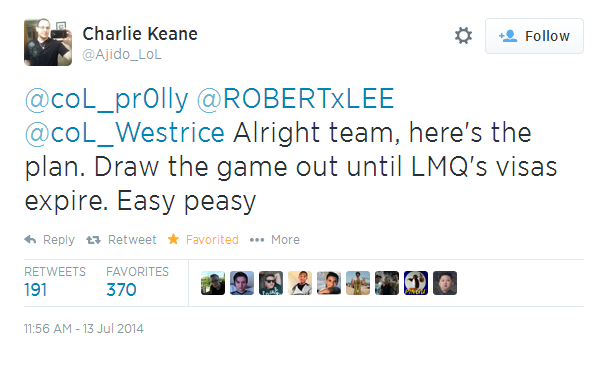Open the @coL_Westrice mention
The image size is (613, 367).
click(125, 133)
